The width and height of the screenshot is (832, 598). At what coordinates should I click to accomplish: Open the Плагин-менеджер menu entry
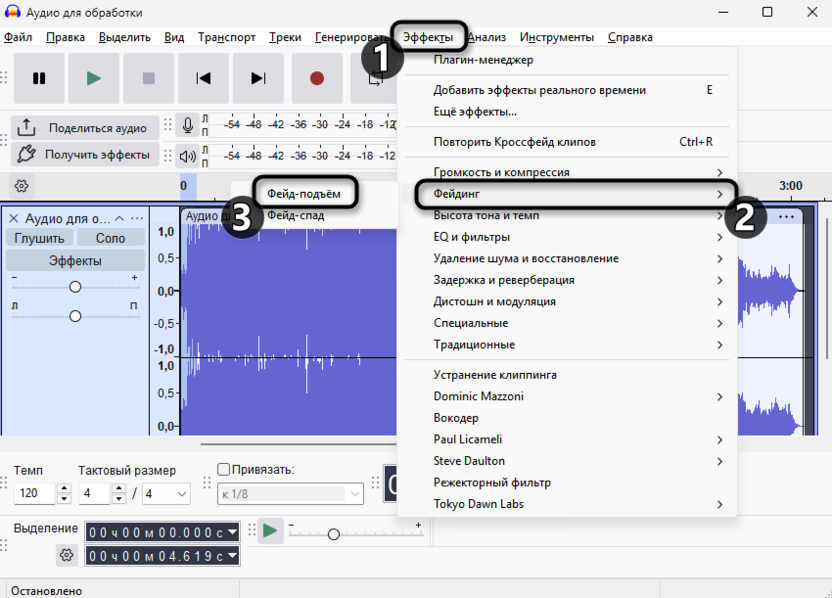[x=483, y=60]
